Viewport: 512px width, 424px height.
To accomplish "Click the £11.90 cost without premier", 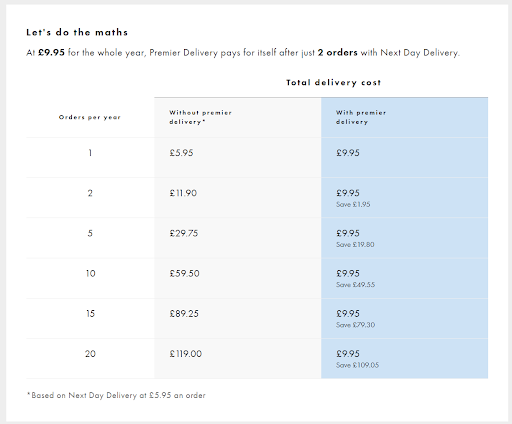I will coord(183,193).
